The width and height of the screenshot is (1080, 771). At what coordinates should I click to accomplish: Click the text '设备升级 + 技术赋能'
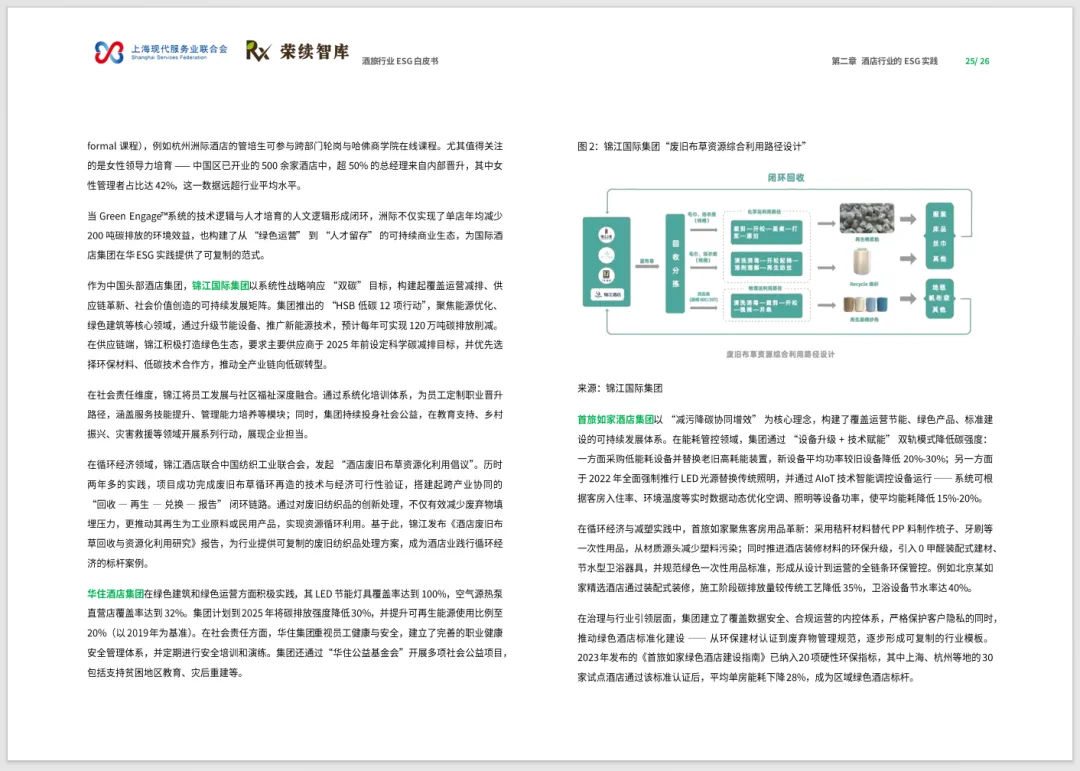pos(842,440)
